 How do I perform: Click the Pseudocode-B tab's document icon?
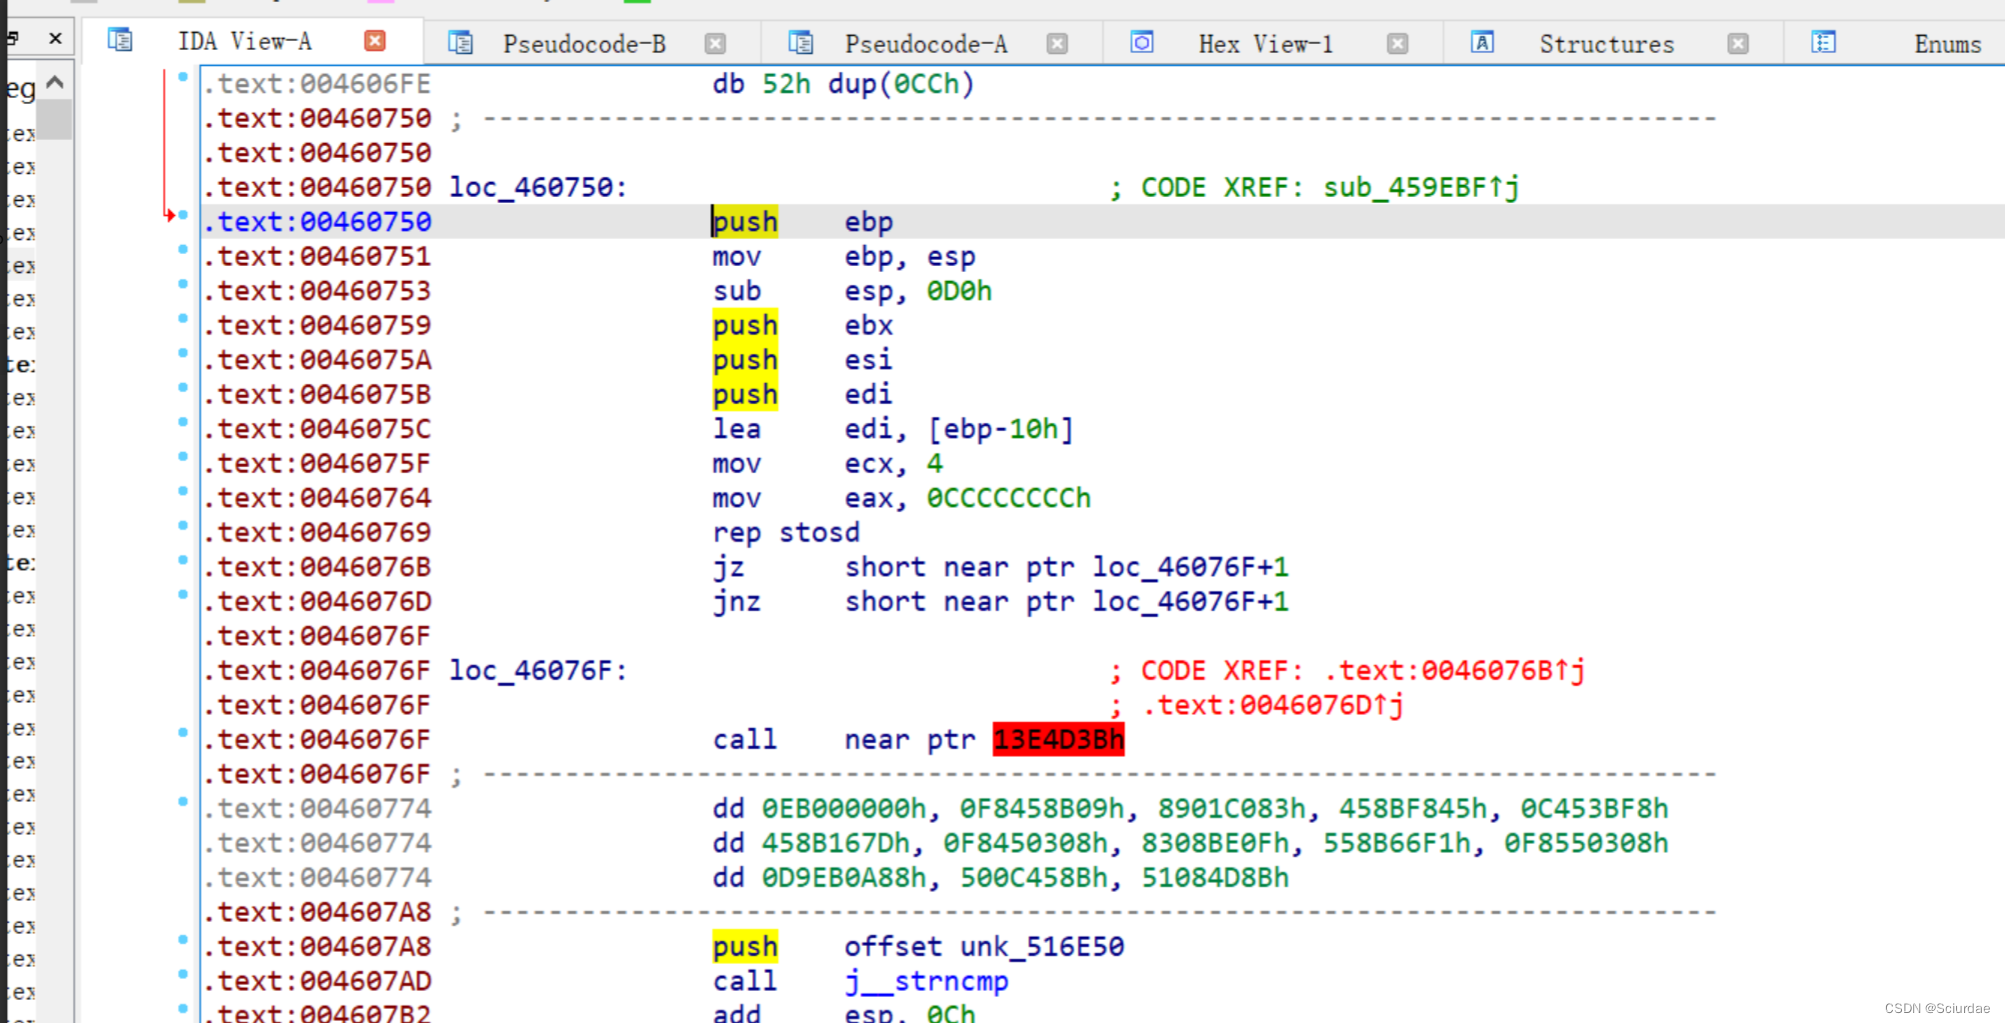click(460, 43)
